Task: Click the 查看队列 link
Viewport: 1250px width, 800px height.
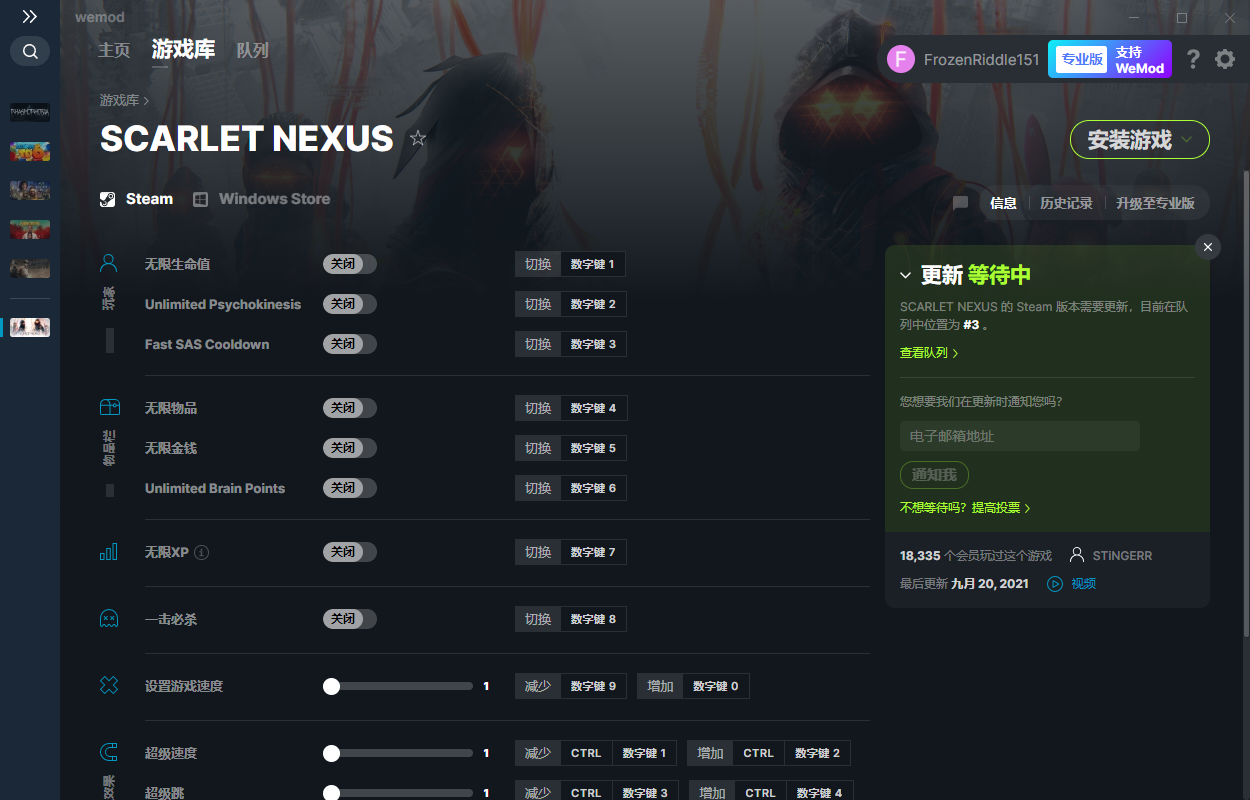Action: click(929, 353)
